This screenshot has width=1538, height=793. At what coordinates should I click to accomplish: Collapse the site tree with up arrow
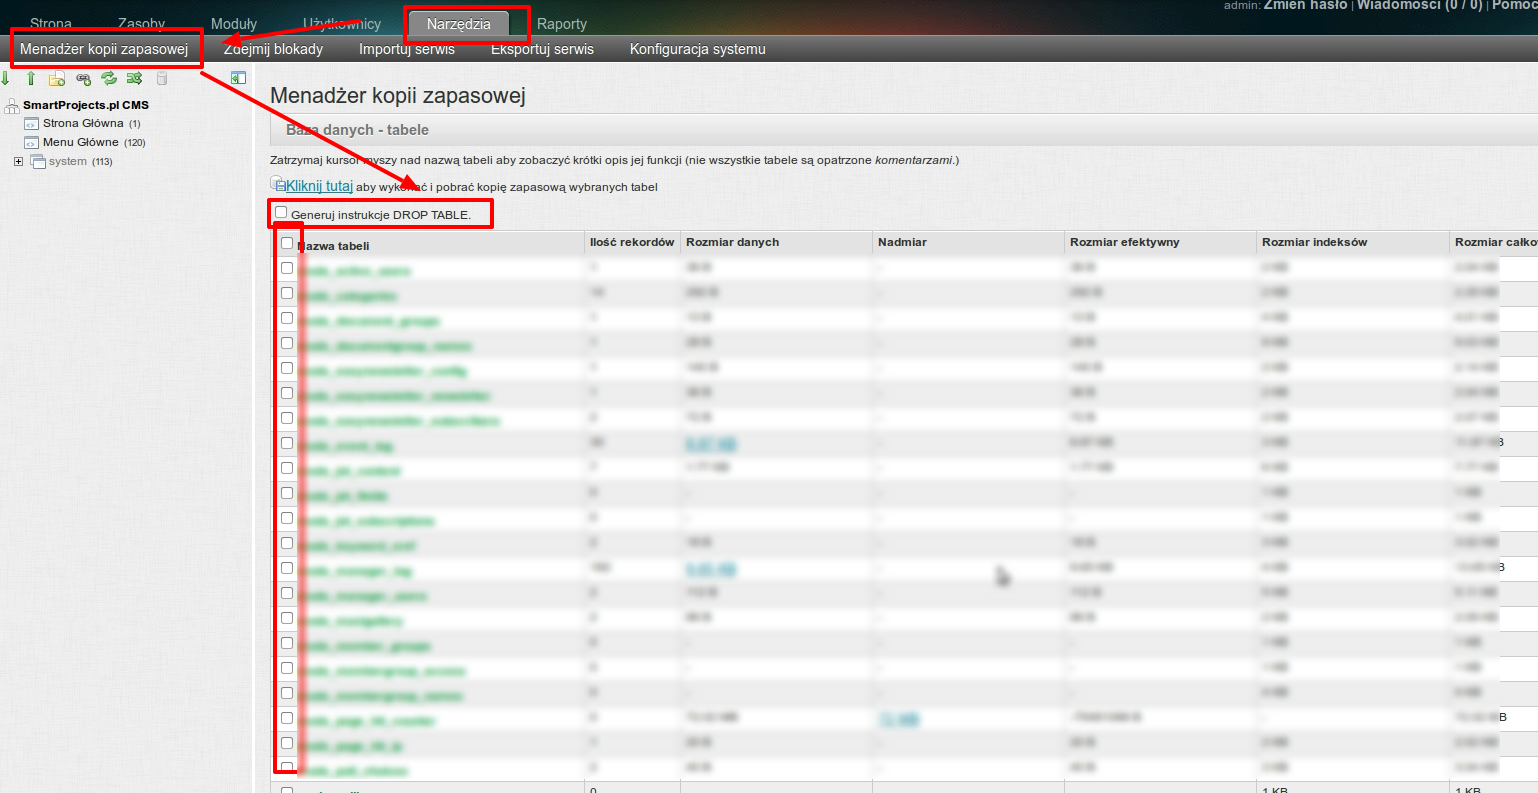tap(31, 78)
